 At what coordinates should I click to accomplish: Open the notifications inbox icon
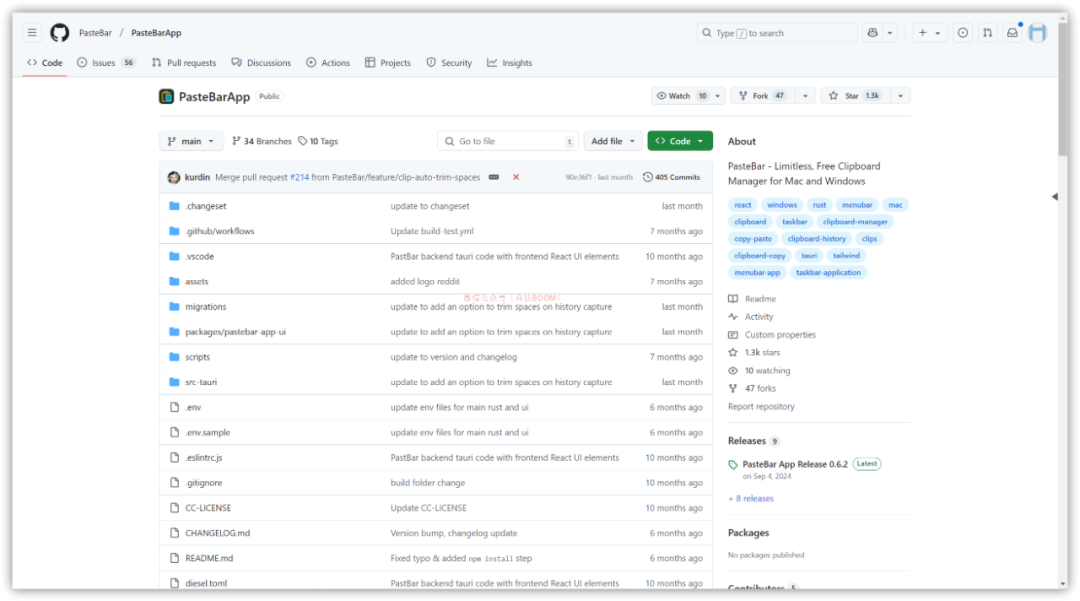(x=1012, y=32)
